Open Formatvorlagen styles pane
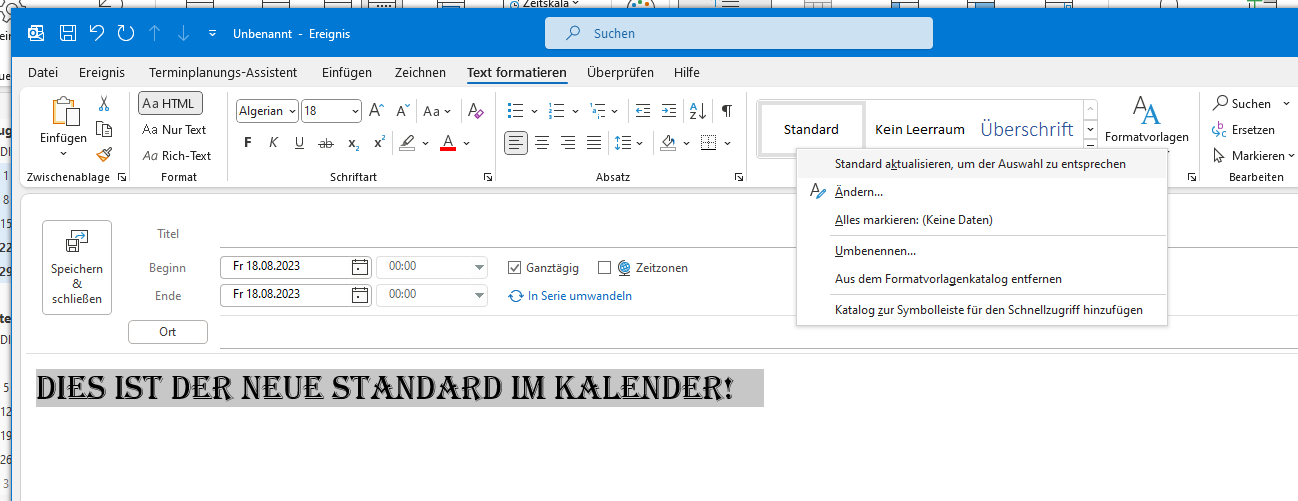The height and width of the screenshot is (501, 1298). tap(1146, 121)
